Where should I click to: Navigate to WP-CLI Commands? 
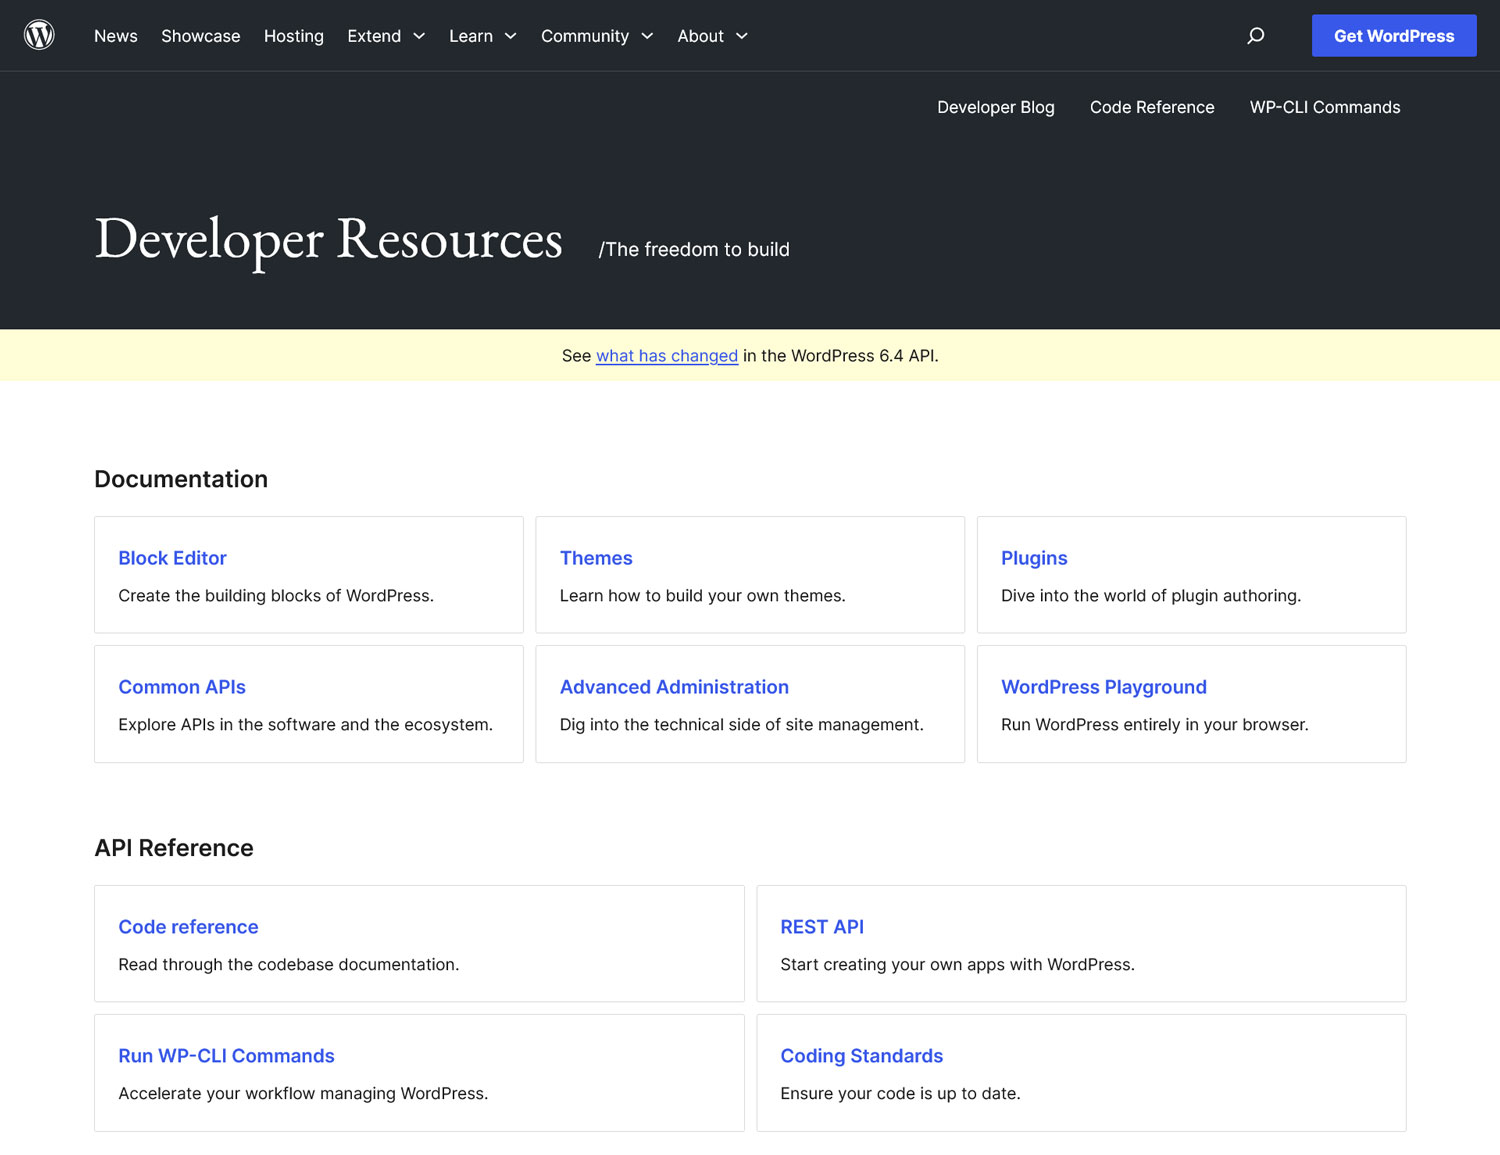[1325, 107]
